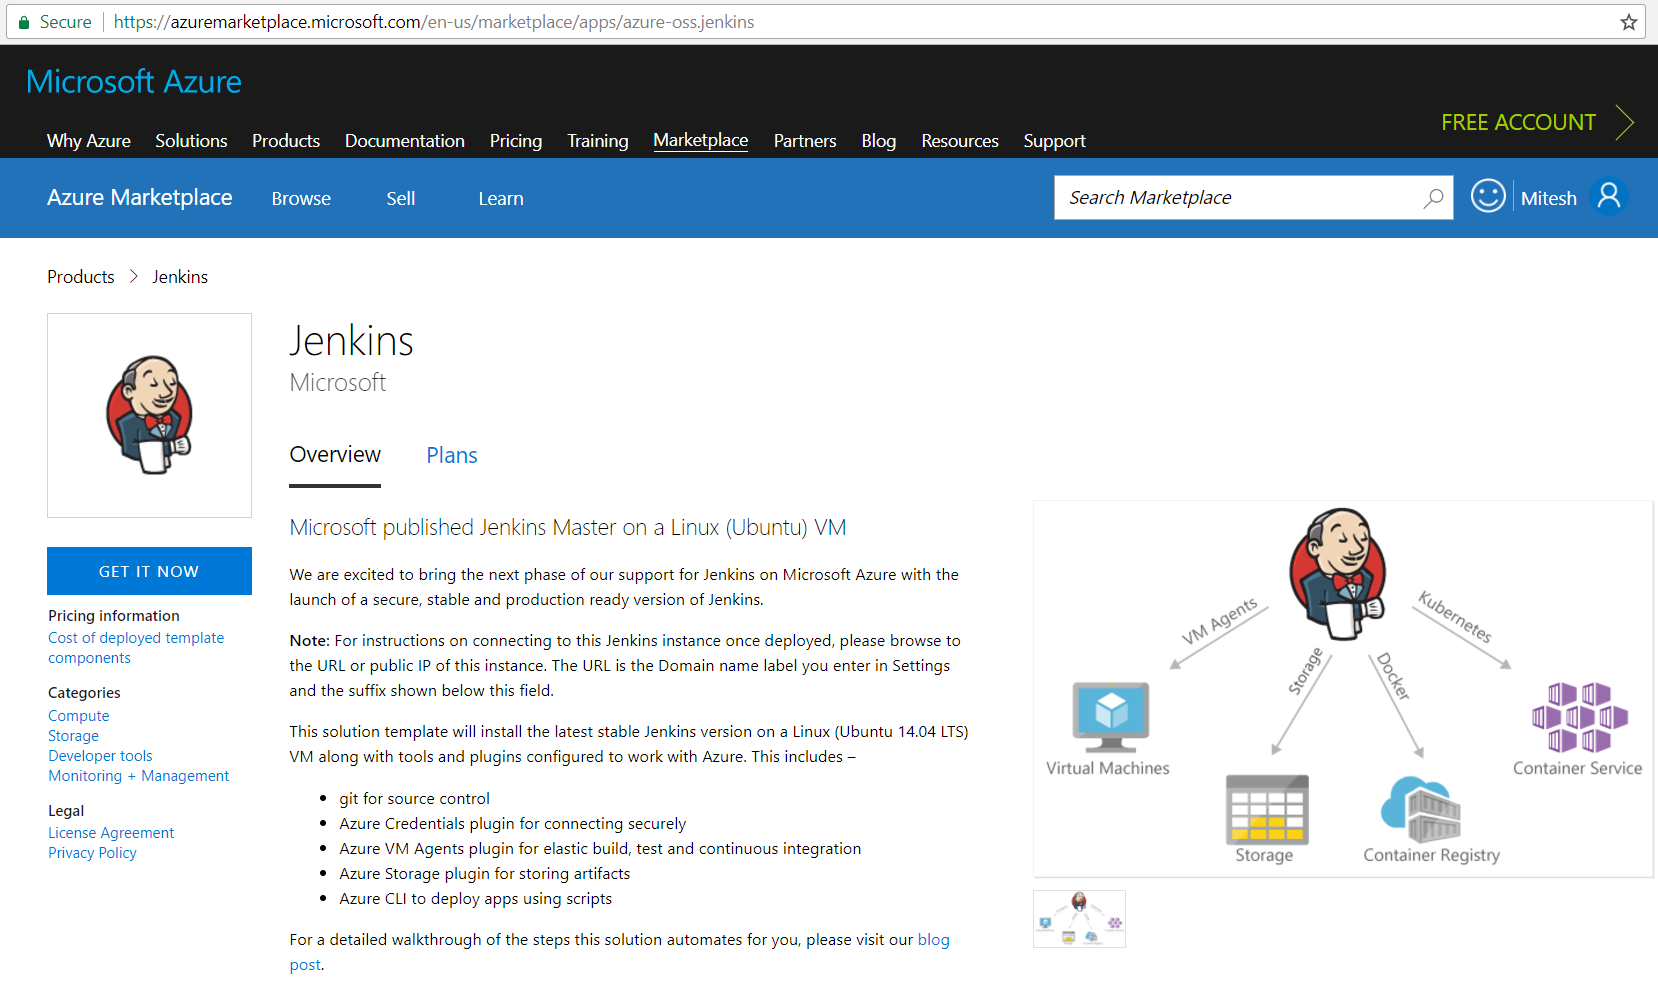The image size is (1658, 984).
Task: Click the Jenkins breadcrumb text
Action: (x=180, y=277)
